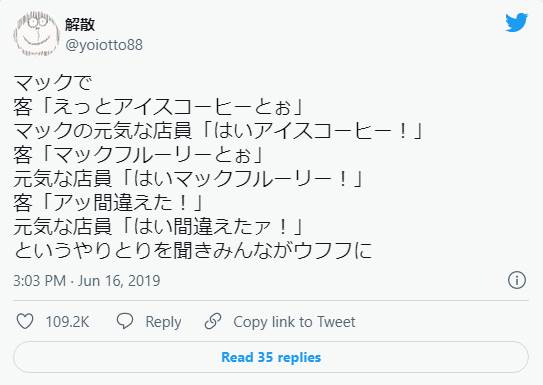Click the Twitter bird logo
Screen dimensions: 543x385
pyautogui.click(x=516, y=23)
